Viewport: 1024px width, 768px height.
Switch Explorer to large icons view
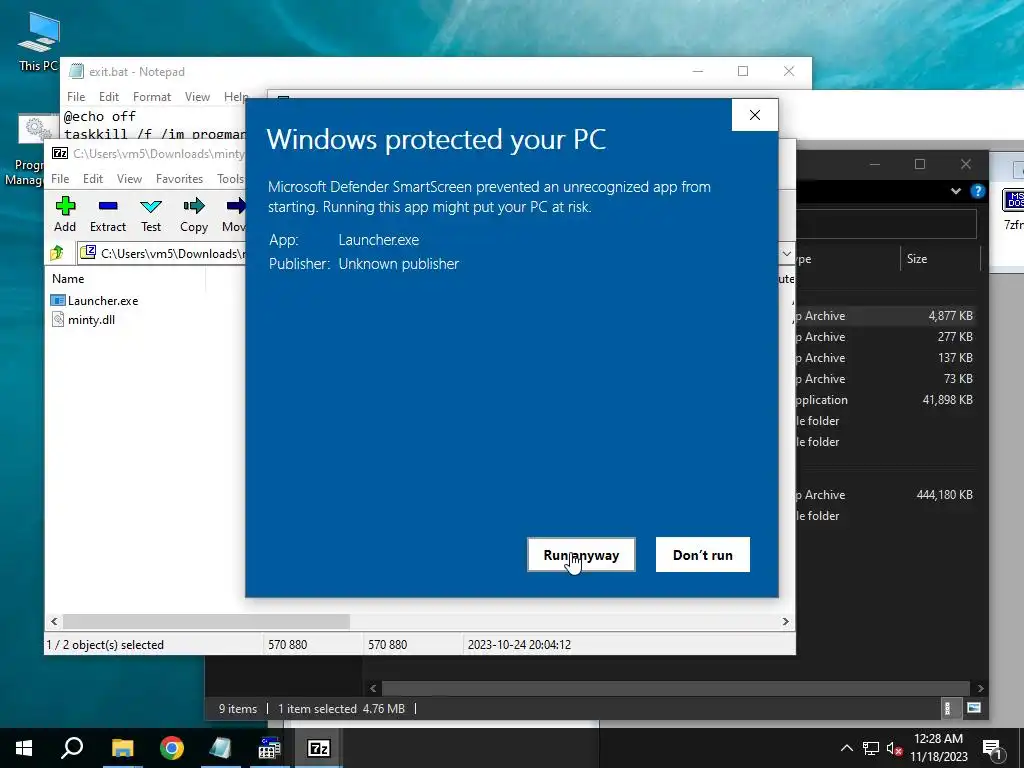(974, 708)
